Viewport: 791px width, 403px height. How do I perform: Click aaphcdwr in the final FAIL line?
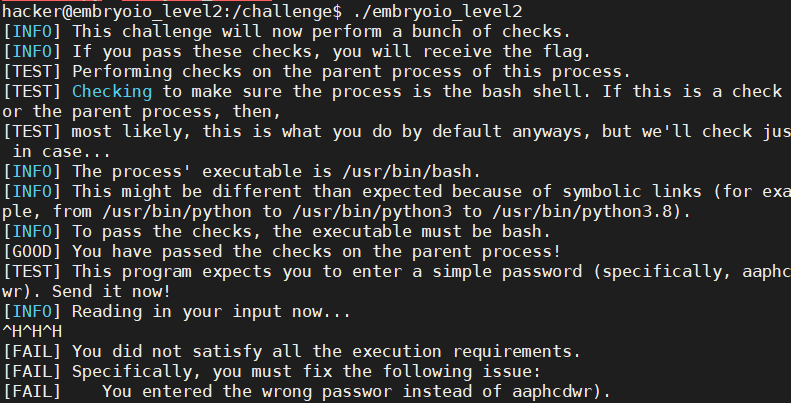(x=555, y=391)
